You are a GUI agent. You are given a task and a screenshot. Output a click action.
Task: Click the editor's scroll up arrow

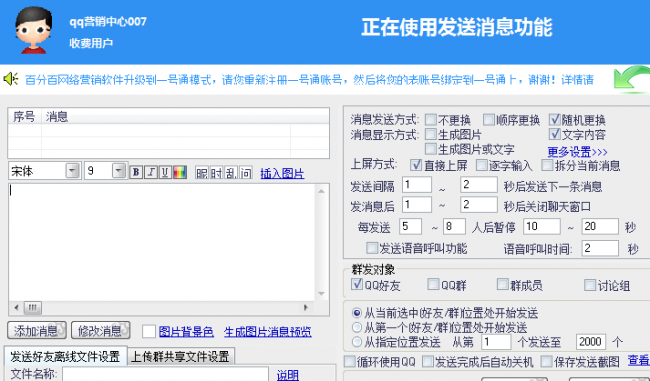click(x=321, y=191)
